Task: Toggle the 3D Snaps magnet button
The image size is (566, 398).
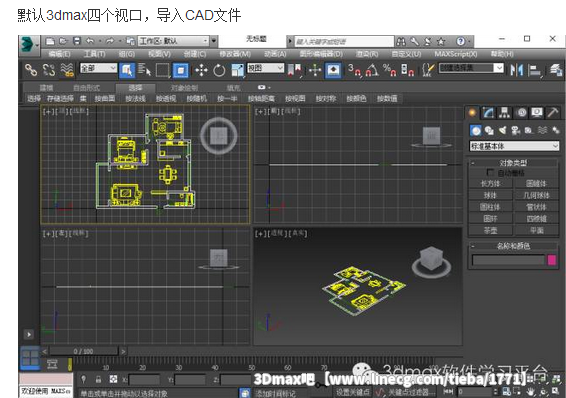Action: pos(354,70)
